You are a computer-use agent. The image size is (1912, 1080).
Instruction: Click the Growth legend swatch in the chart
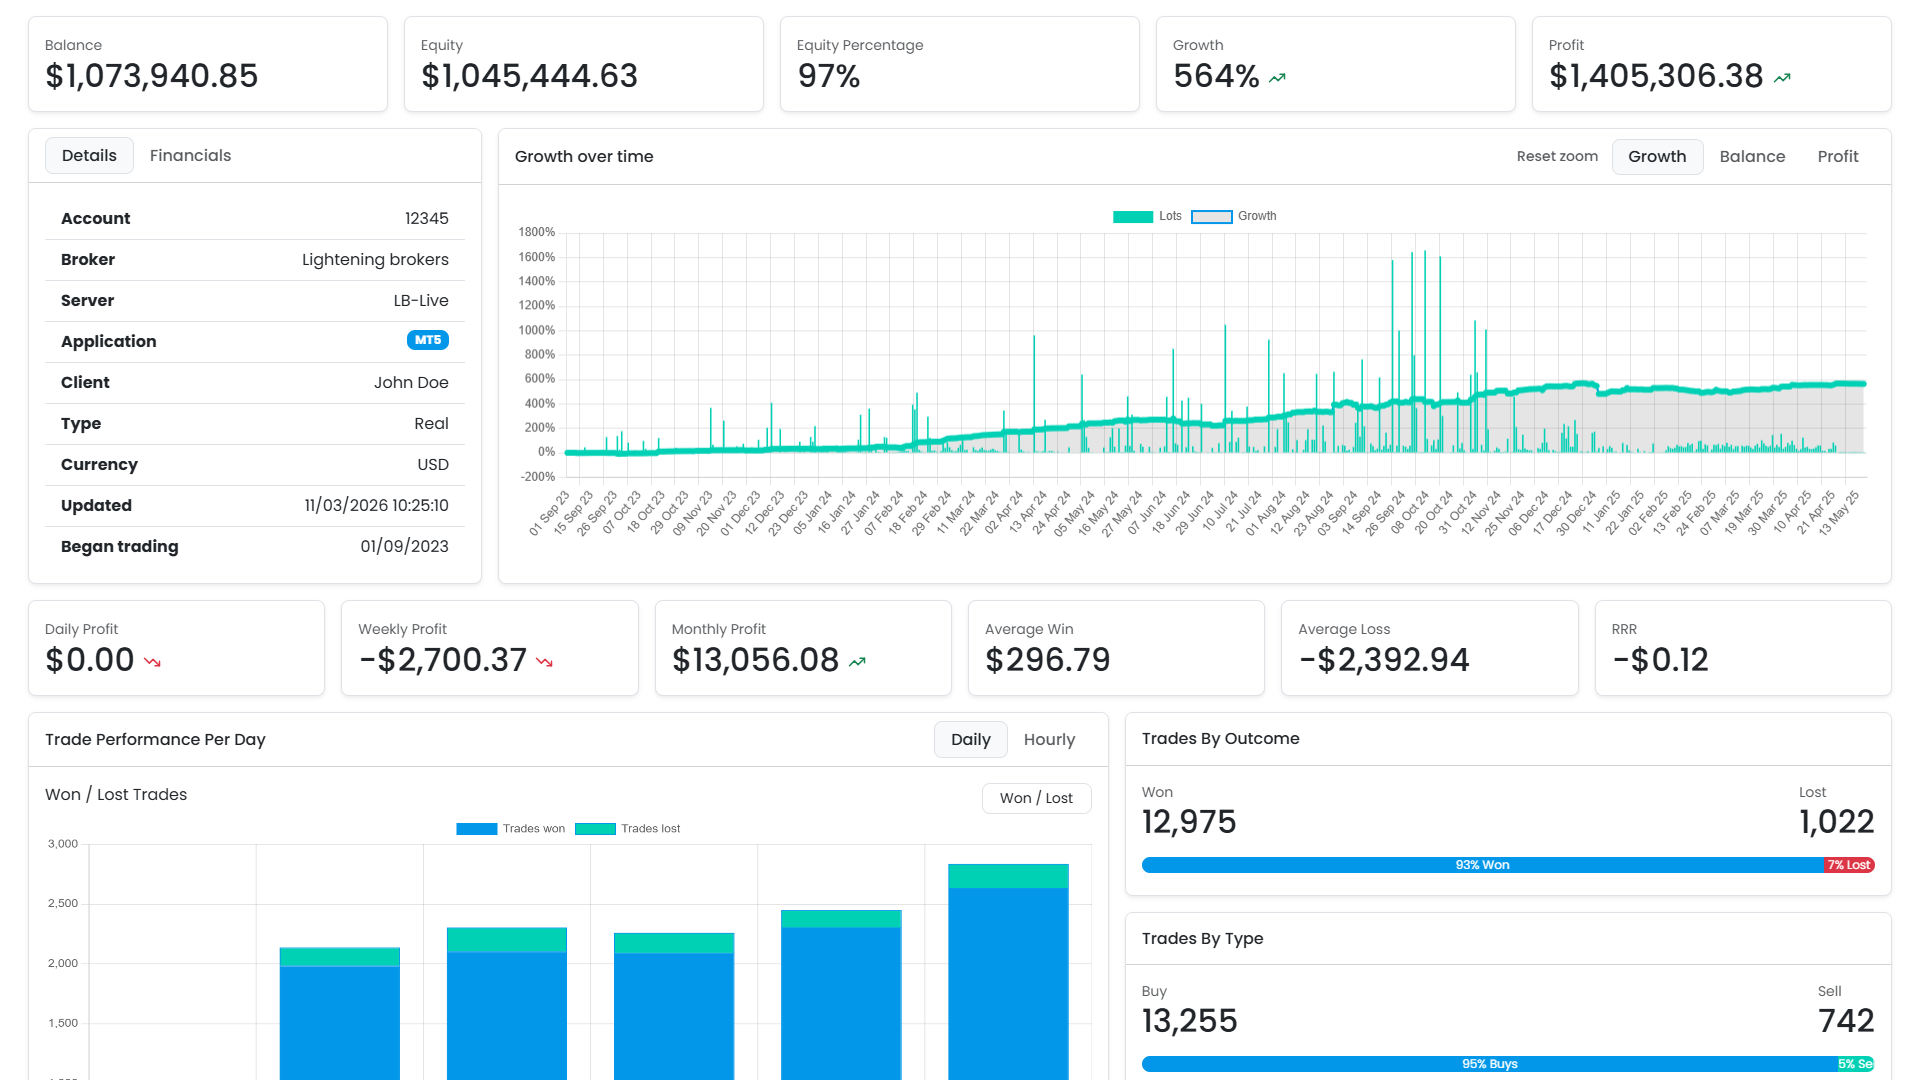coord(1212,215)
